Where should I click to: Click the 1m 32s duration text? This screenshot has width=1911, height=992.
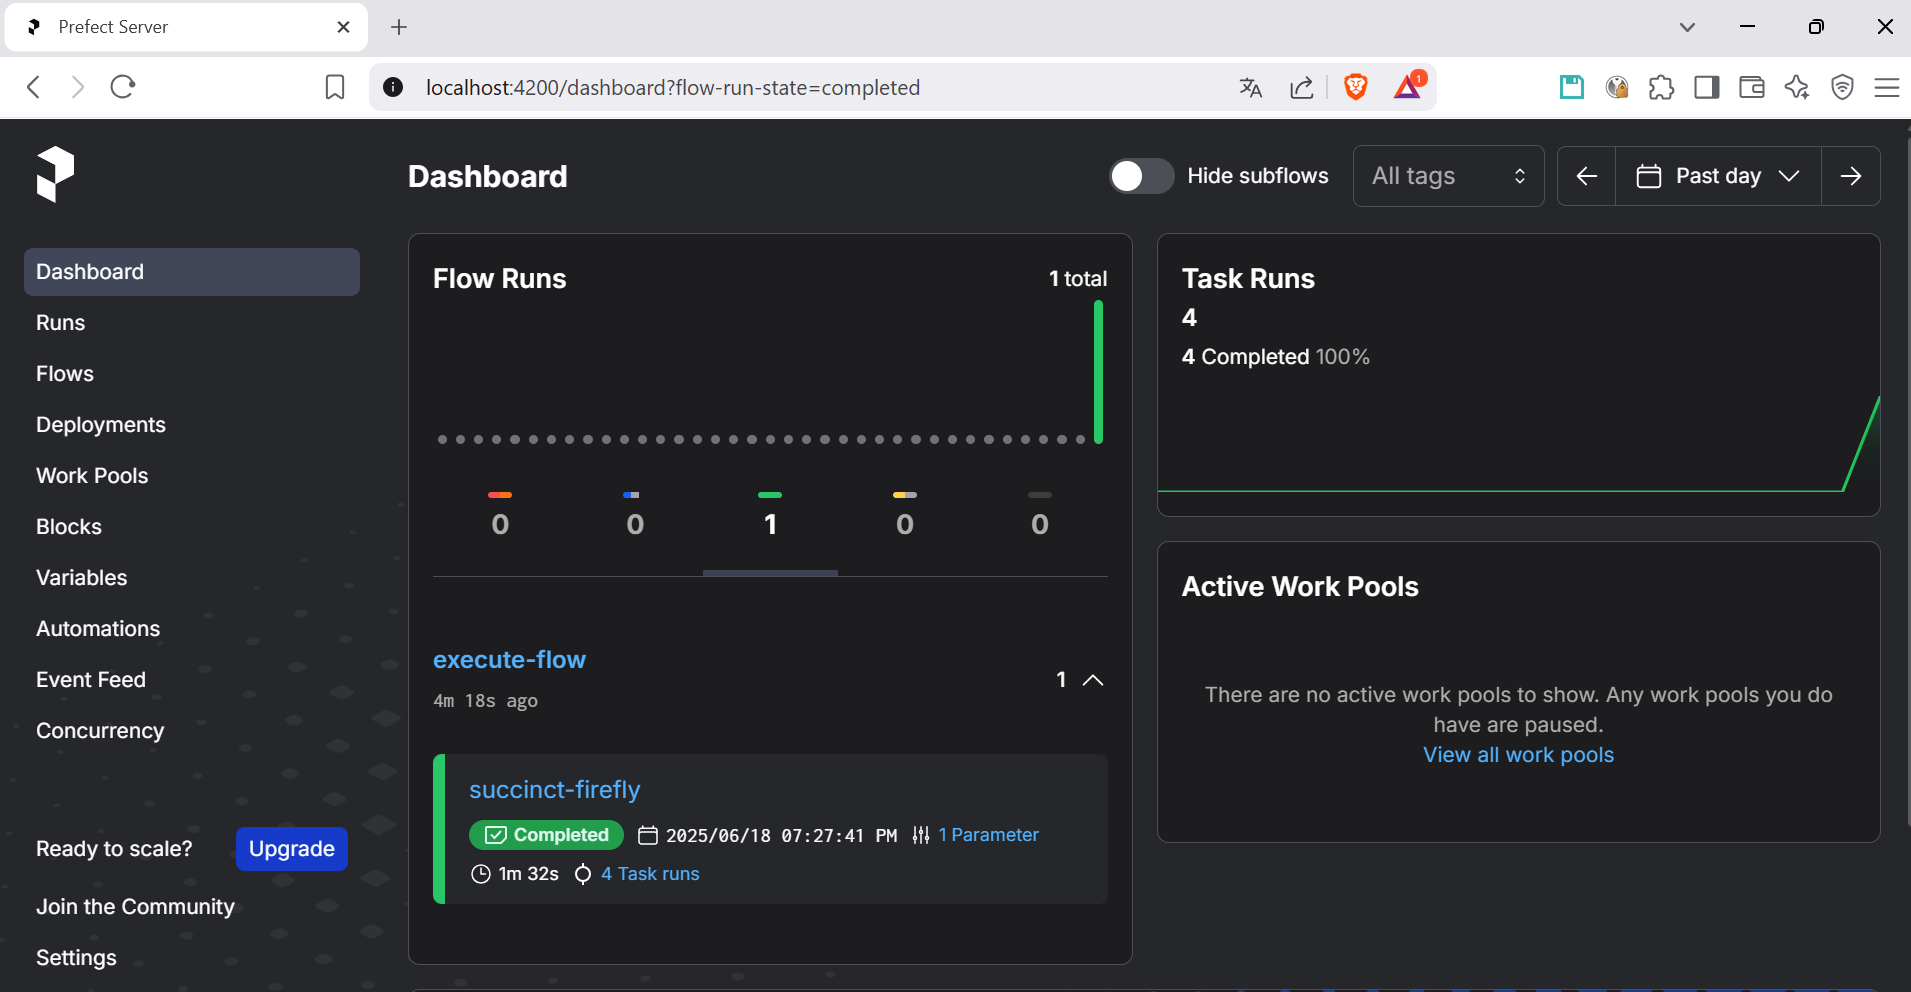528,874
